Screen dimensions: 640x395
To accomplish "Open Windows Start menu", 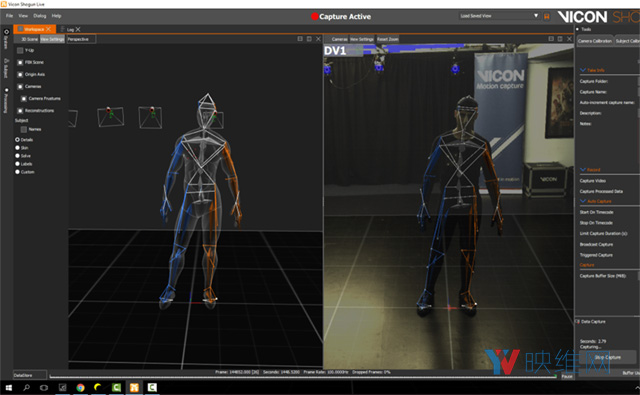I will (x=9, y=388).
